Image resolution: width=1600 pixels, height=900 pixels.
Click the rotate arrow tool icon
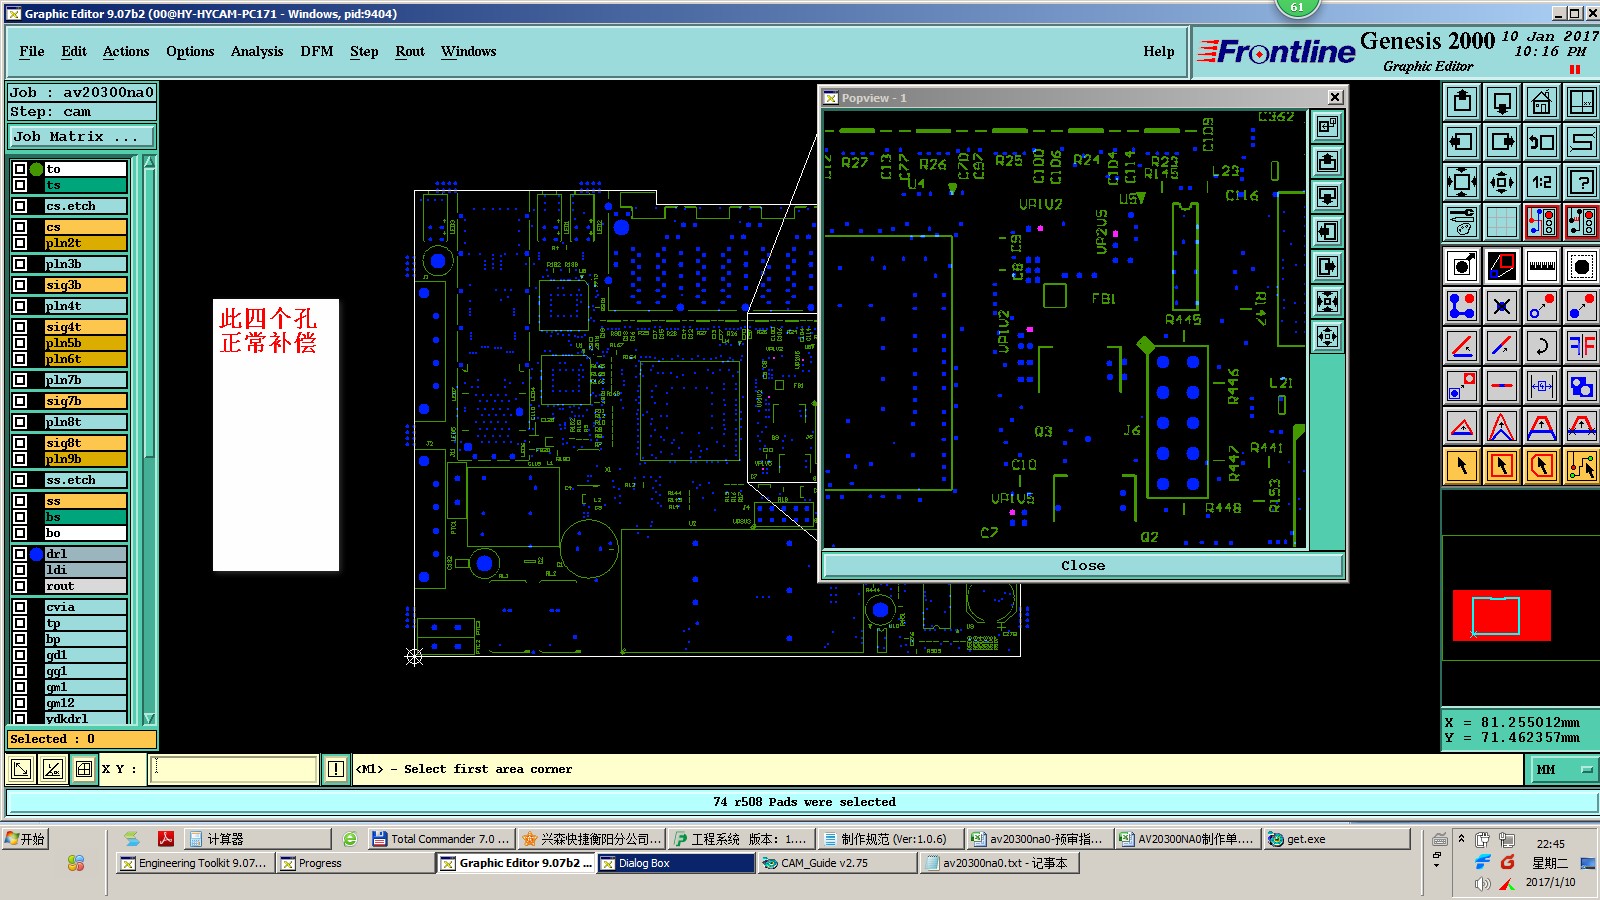pyautogui.click(x=1542, y=346)
